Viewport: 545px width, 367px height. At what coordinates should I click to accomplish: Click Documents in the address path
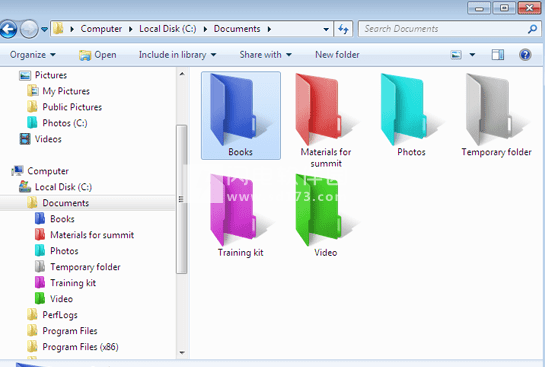click(237, 29)
